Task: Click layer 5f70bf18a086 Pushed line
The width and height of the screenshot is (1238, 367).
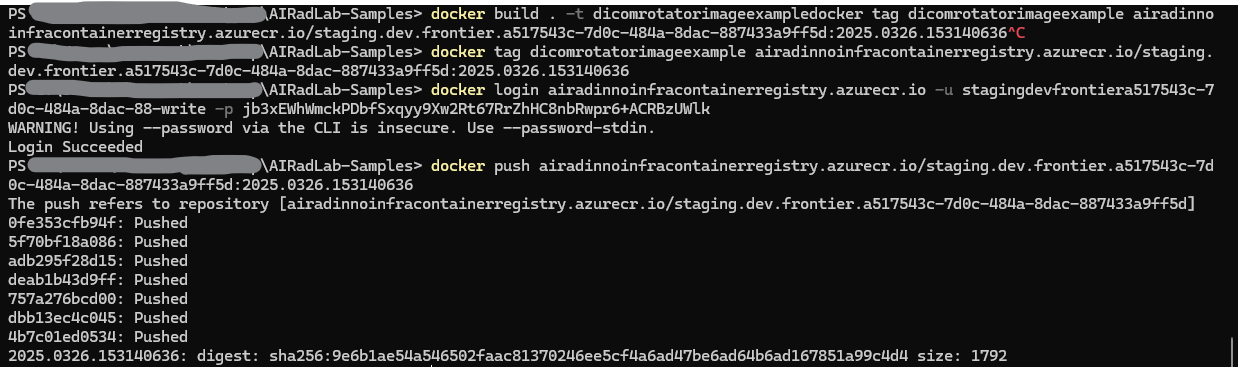Action: (97, 242)
